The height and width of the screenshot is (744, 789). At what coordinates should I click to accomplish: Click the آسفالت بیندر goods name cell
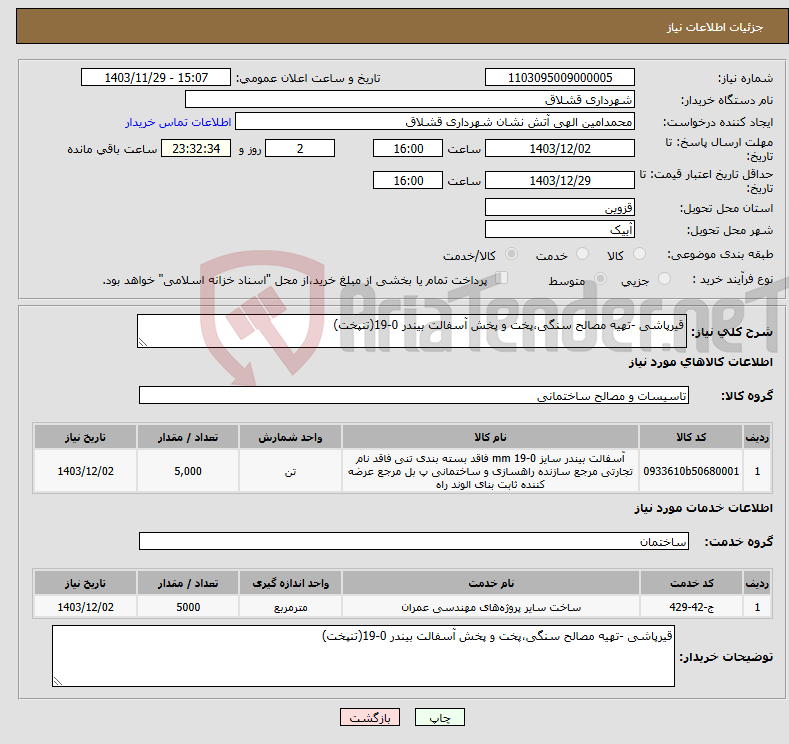tap(490, 471)
